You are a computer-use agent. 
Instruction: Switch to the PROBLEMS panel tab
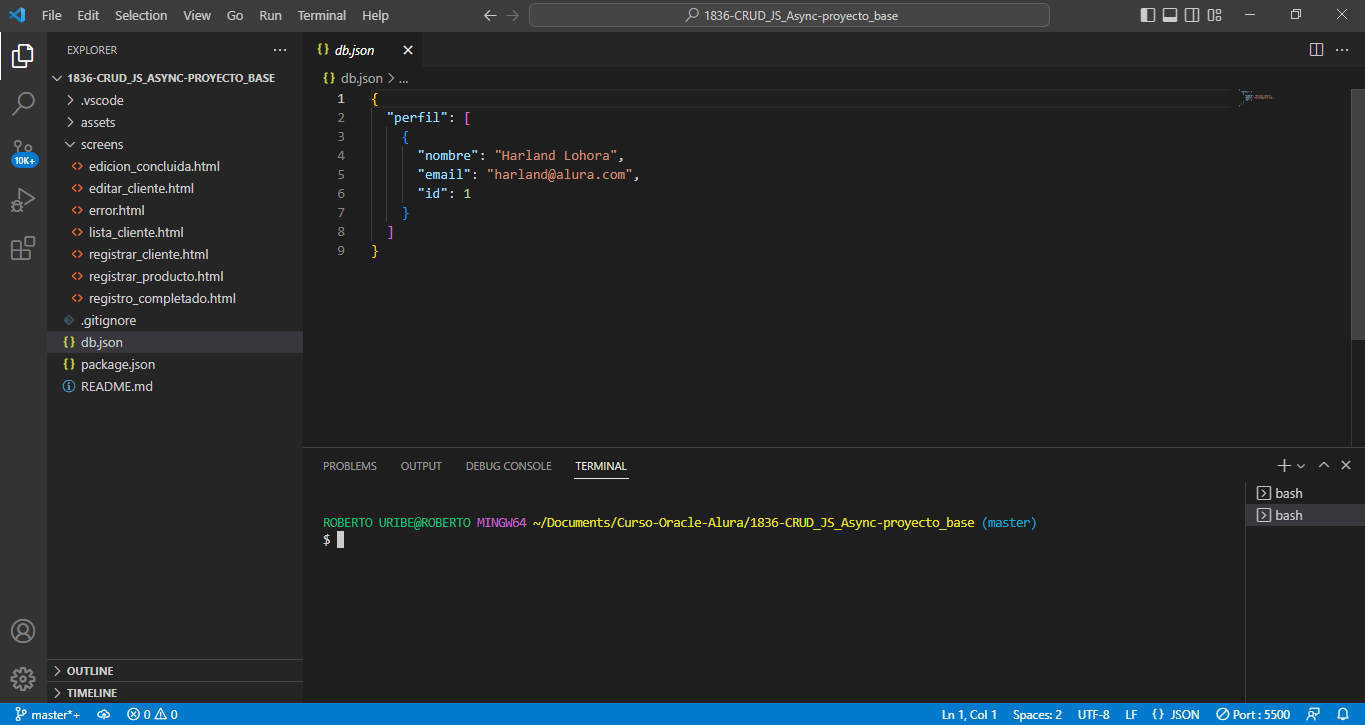350,466
